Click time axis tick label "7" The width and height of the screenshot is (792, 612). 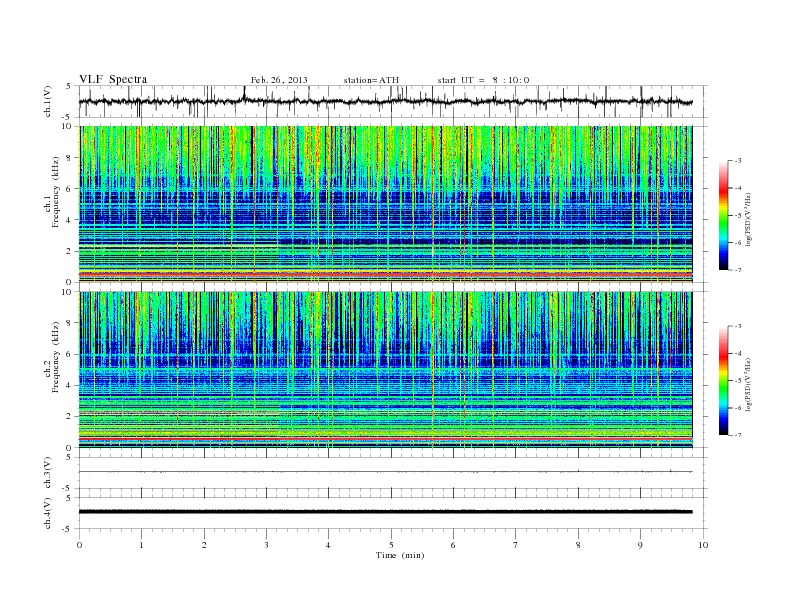516,545
